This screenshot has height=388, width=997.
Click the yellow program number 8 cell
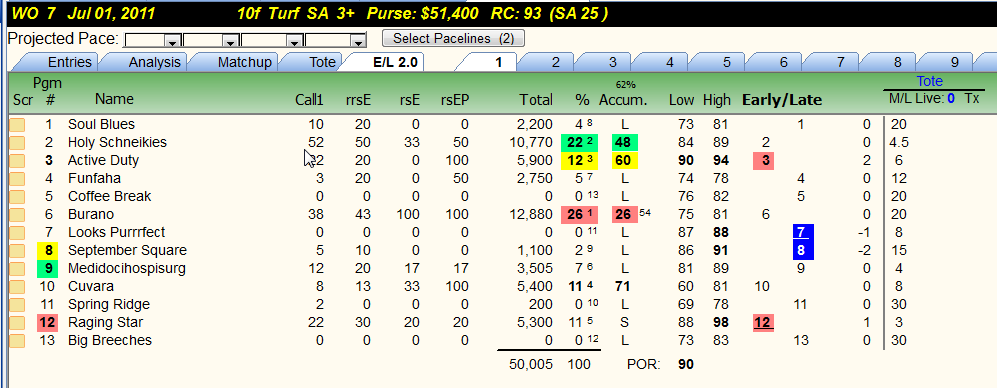click(x=48, y=251)
